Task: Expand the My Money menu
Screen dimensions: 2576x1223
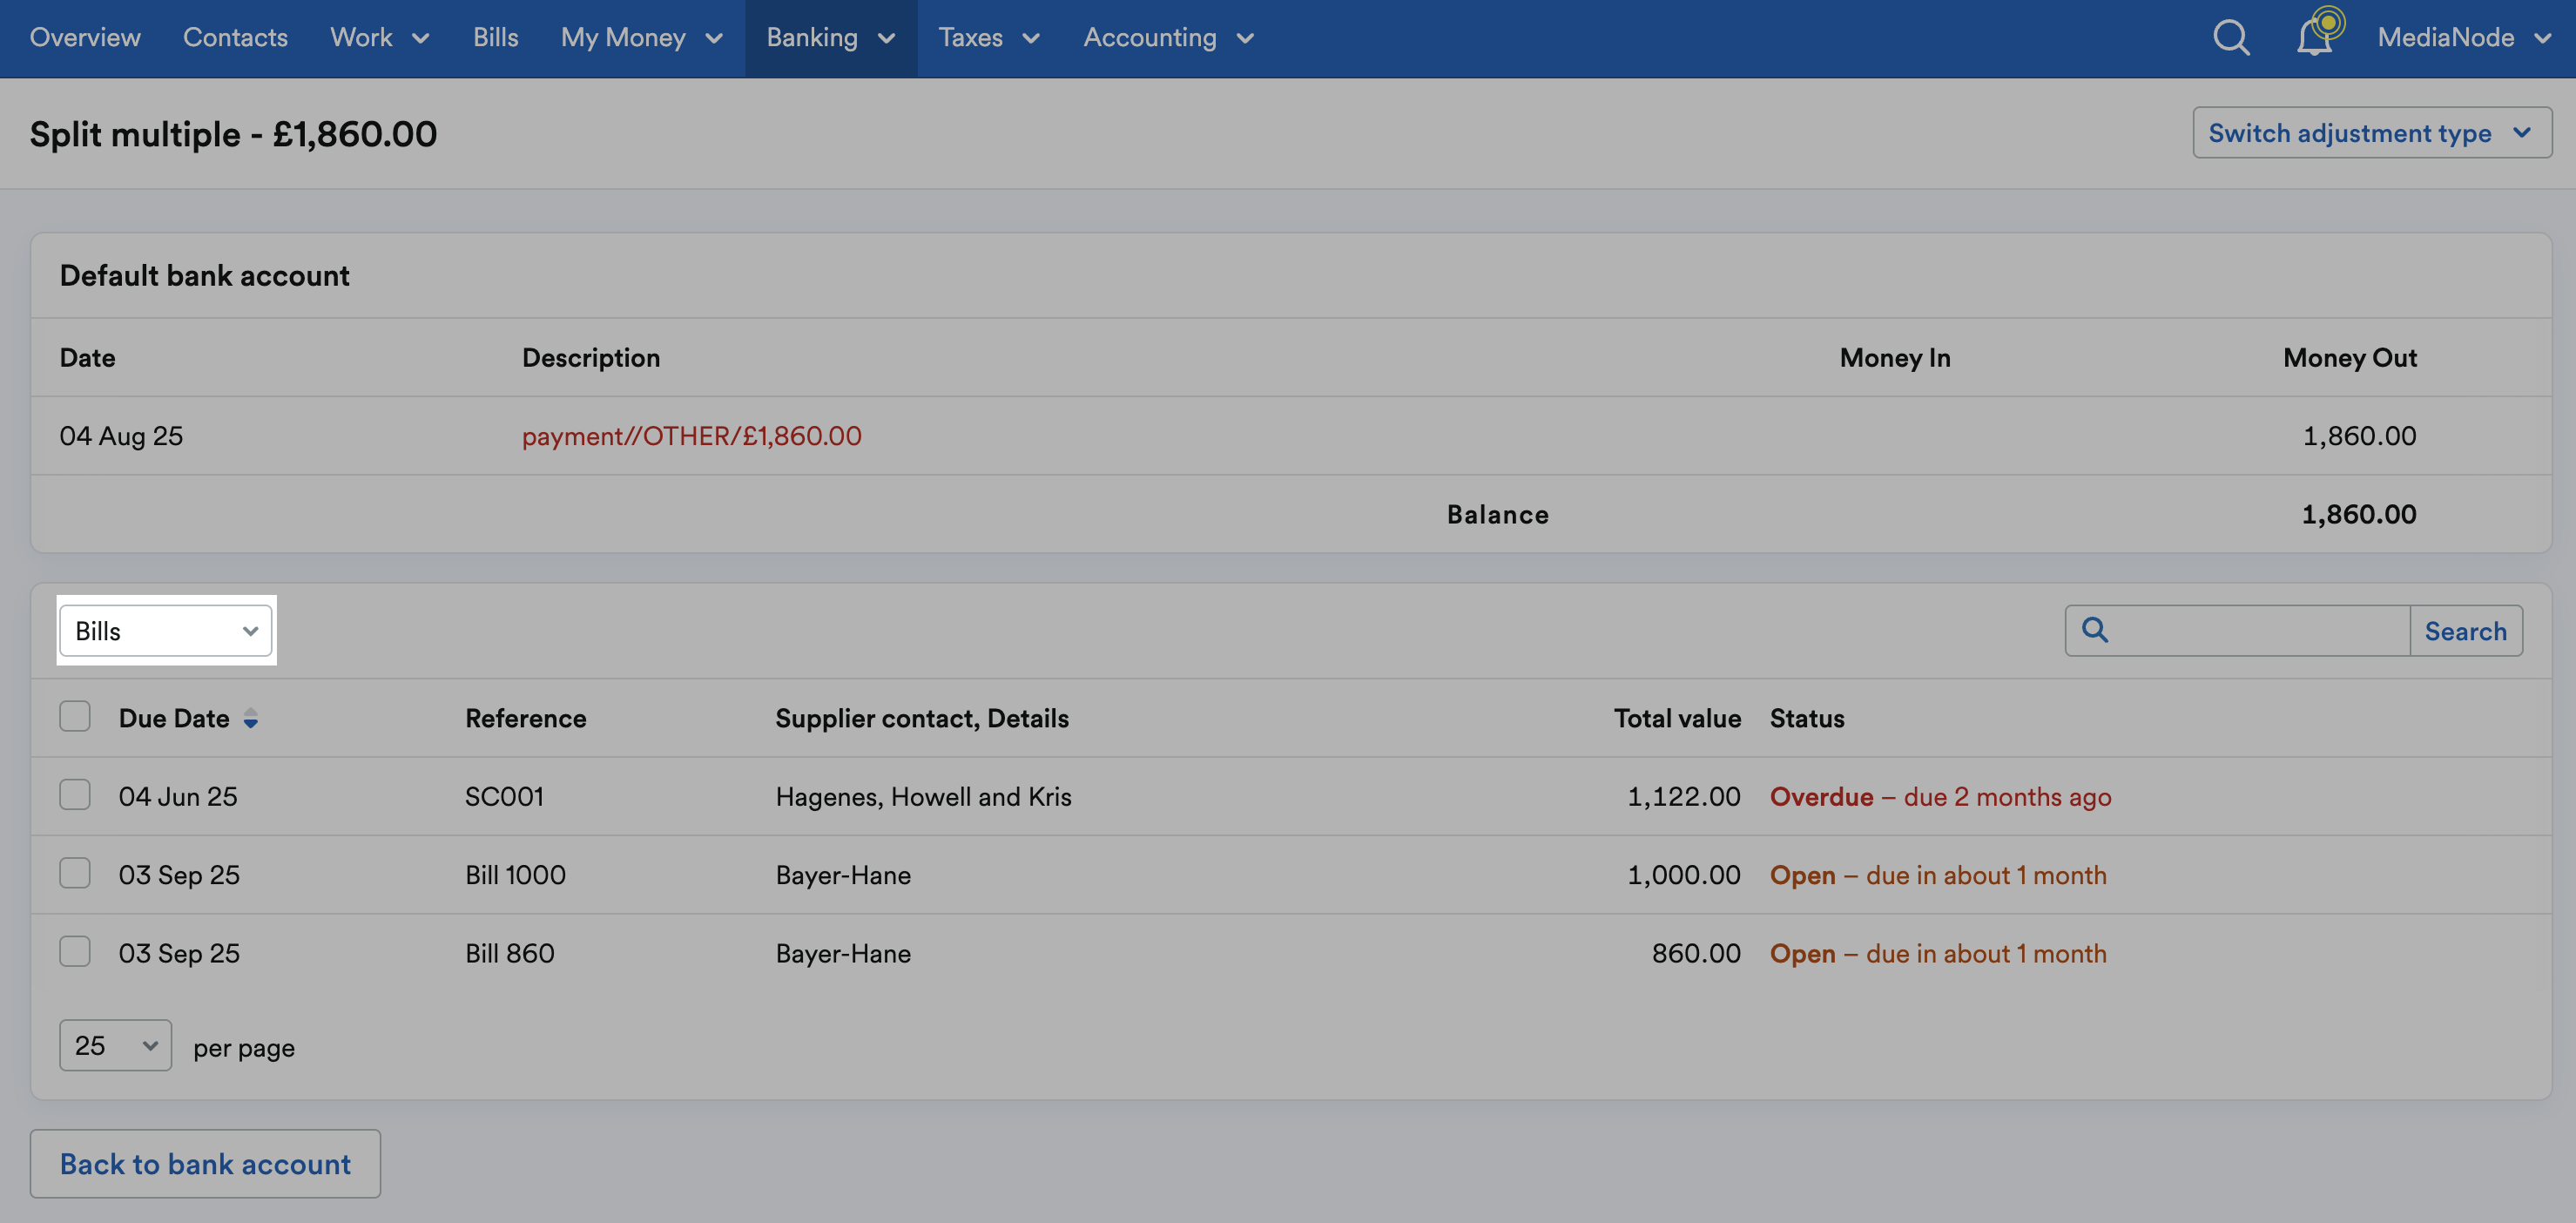Action: pos(641,38)
